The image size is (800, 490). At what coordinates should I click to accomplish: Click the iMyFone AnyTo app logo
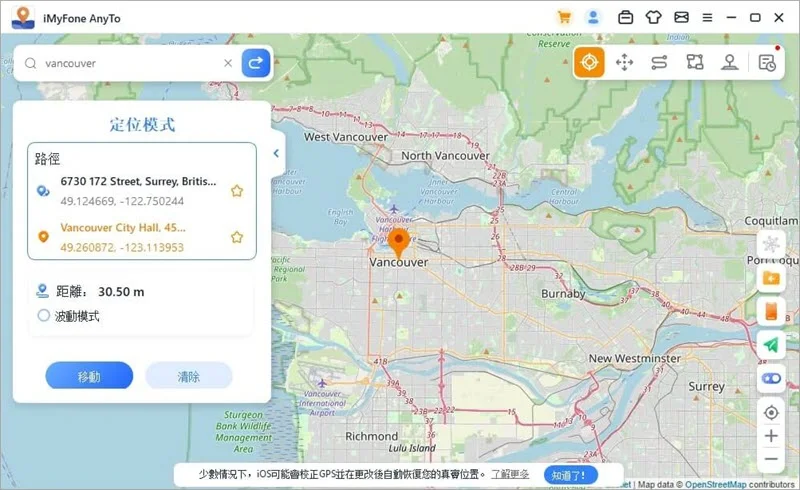[x=23, y=18]
